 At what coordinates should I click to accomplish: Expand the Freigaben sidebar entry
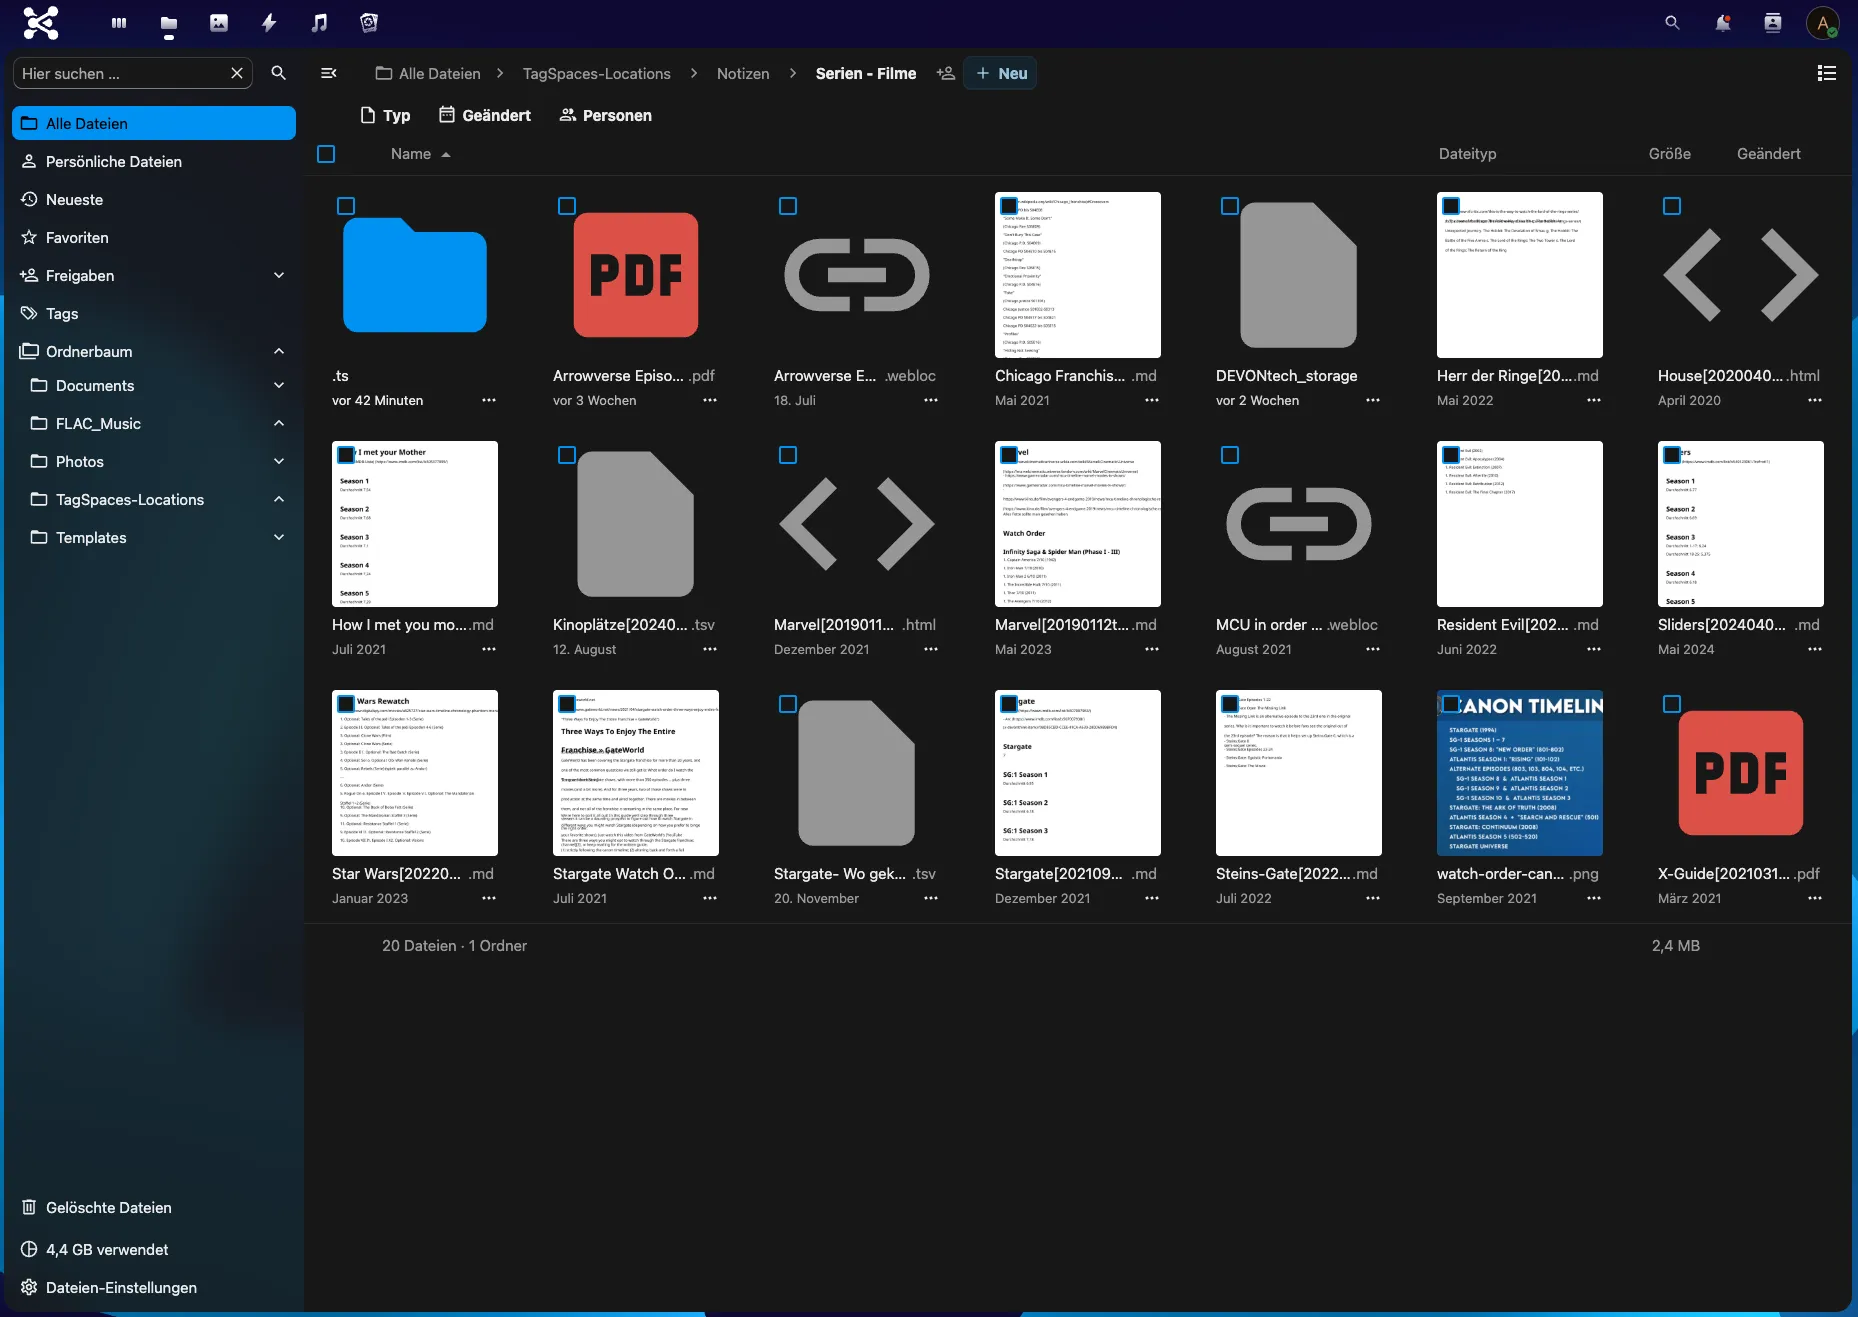pyautogui.click(x=278, y=275)
